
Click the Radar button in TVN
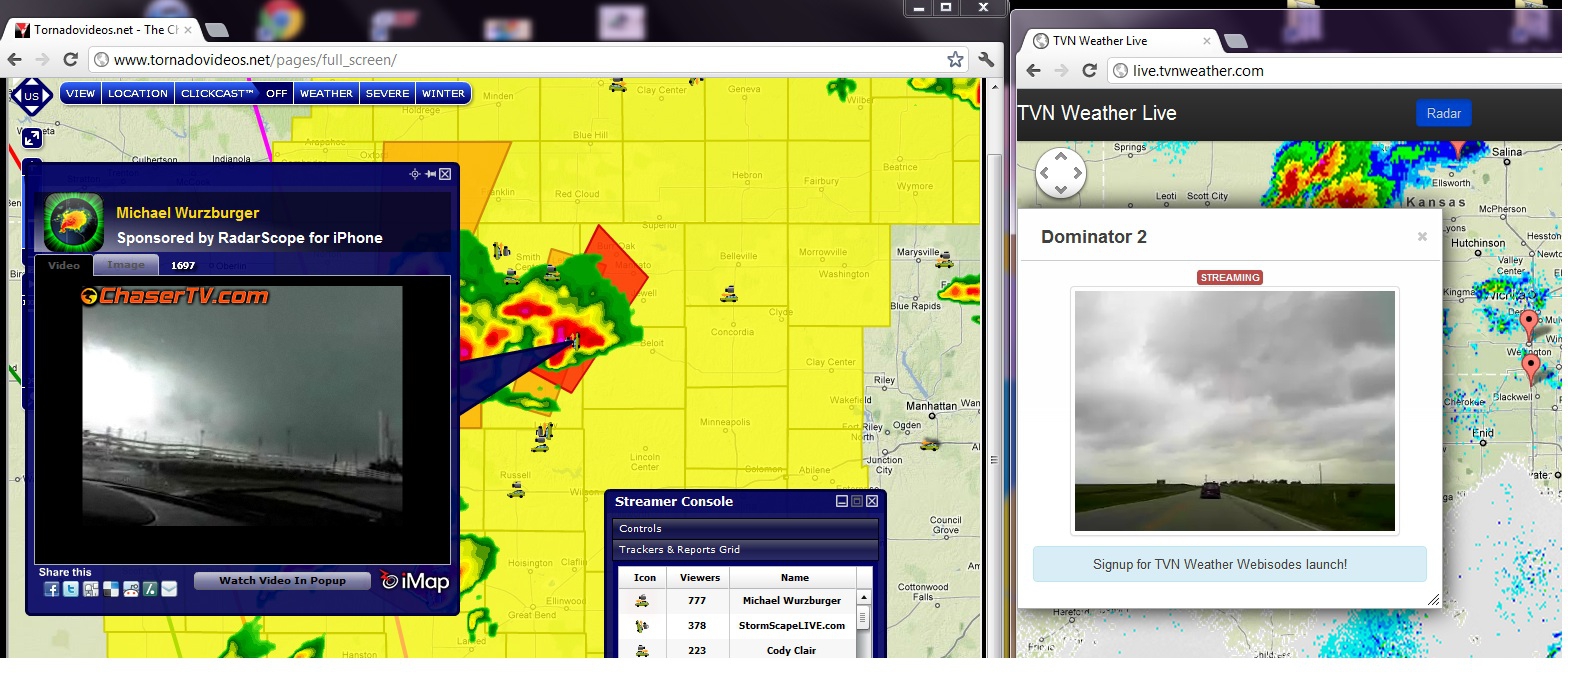click(x=1443, y=113)
